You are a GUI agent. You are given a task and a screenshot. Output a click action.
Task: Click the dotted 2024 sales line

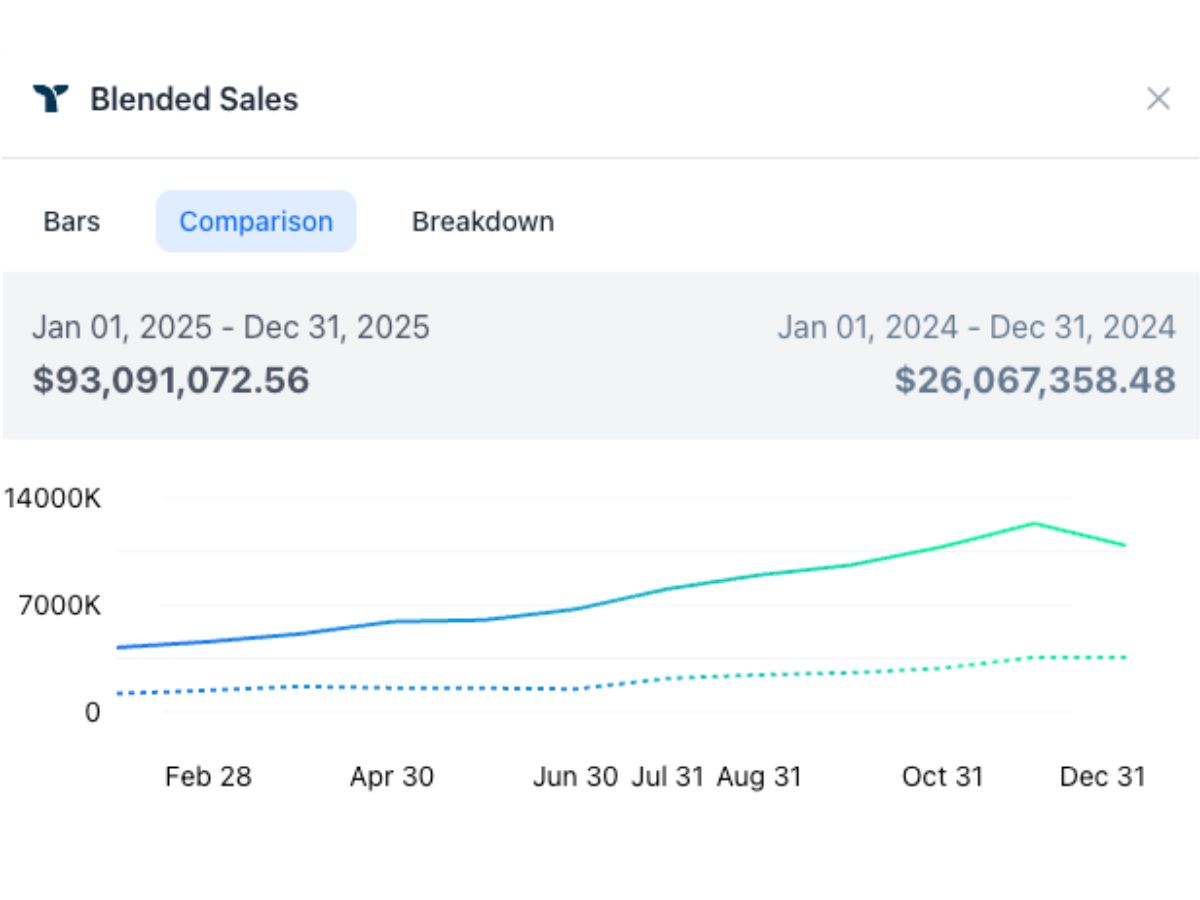coord(620,682)
